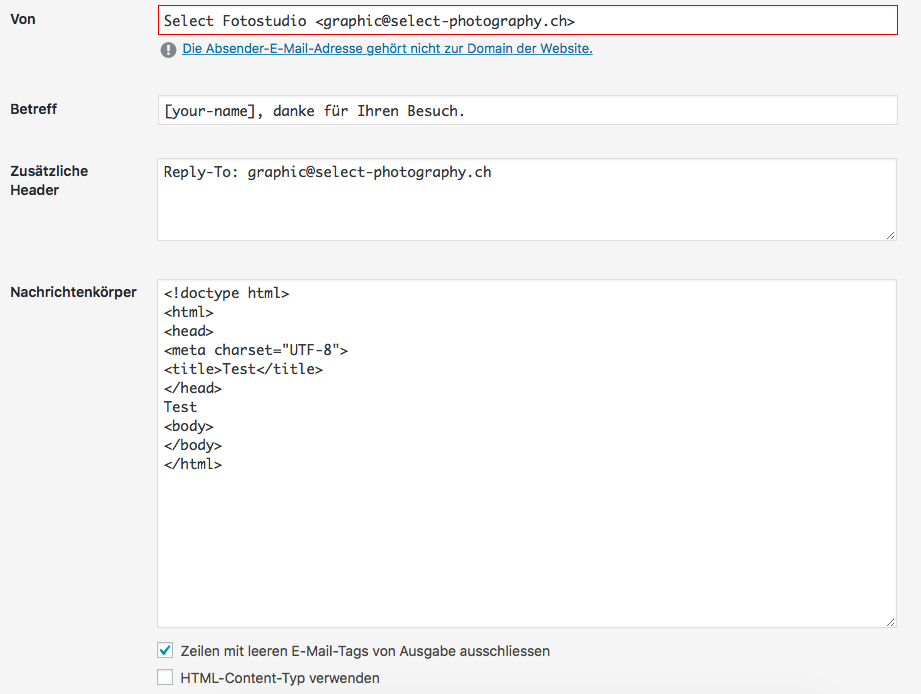Click the 'Zusätzliche Header' label
This screenshot has width=921, height=694.
pyautogui.click(x=49, y=180)
